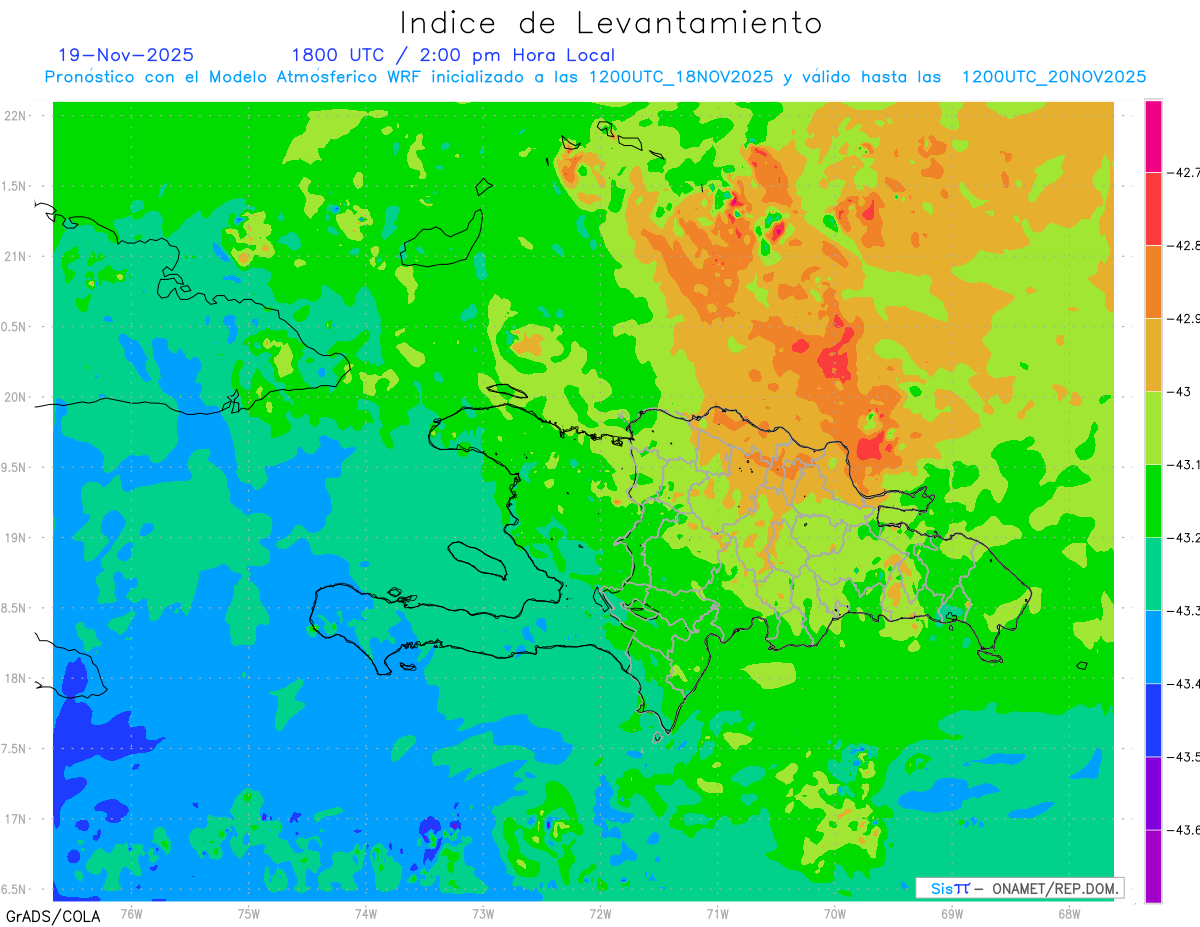Click the '22N' latitude label
Viewport: 1200px width, 927px height.
click(17, 116)
